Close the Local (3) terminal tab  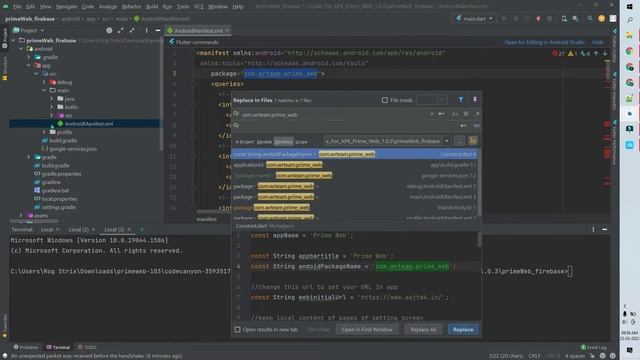tap(129, 229)
